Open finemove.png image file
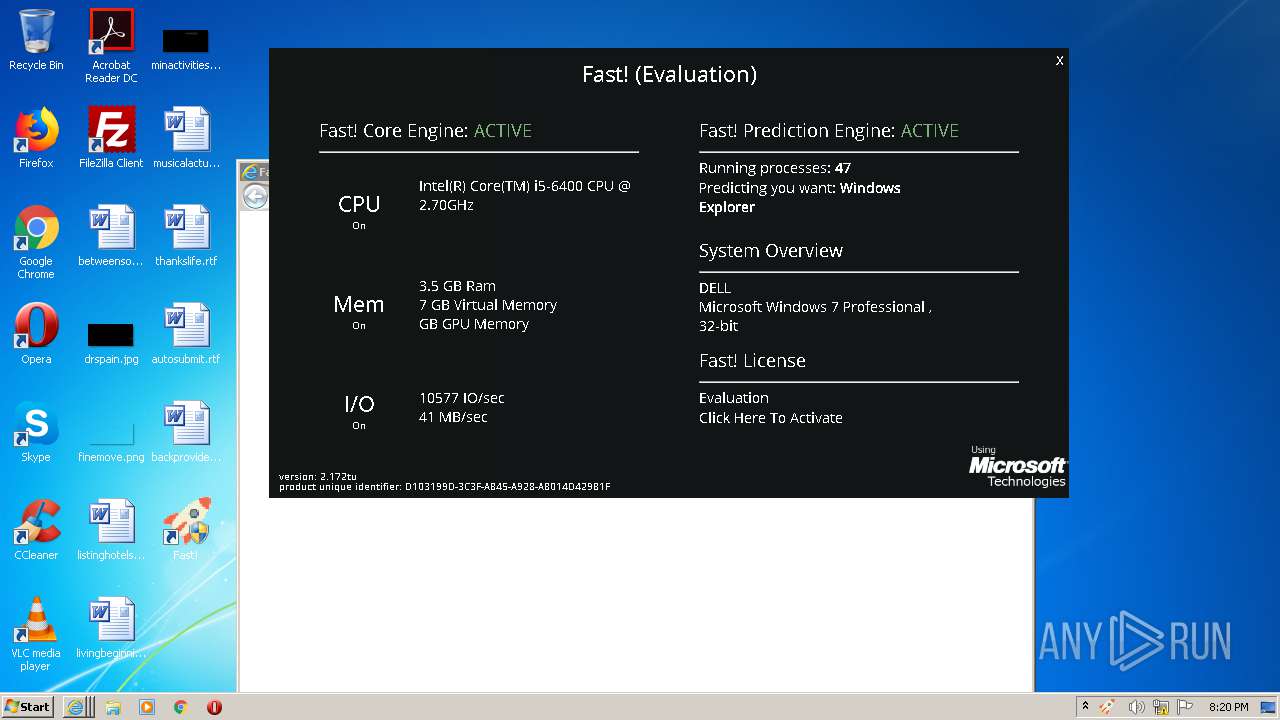Viewport: 1280px width, 720px height. [x=111, y=440]
